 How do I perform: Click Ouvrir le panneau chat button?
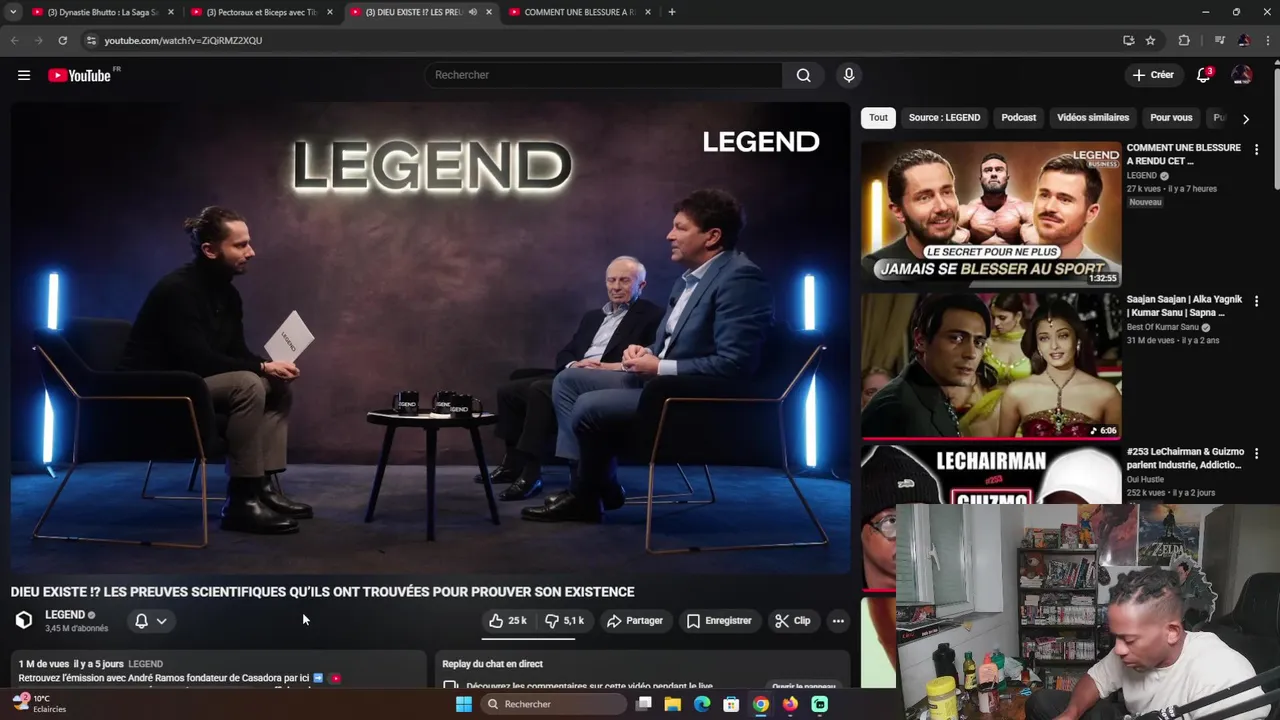(804, 687)
